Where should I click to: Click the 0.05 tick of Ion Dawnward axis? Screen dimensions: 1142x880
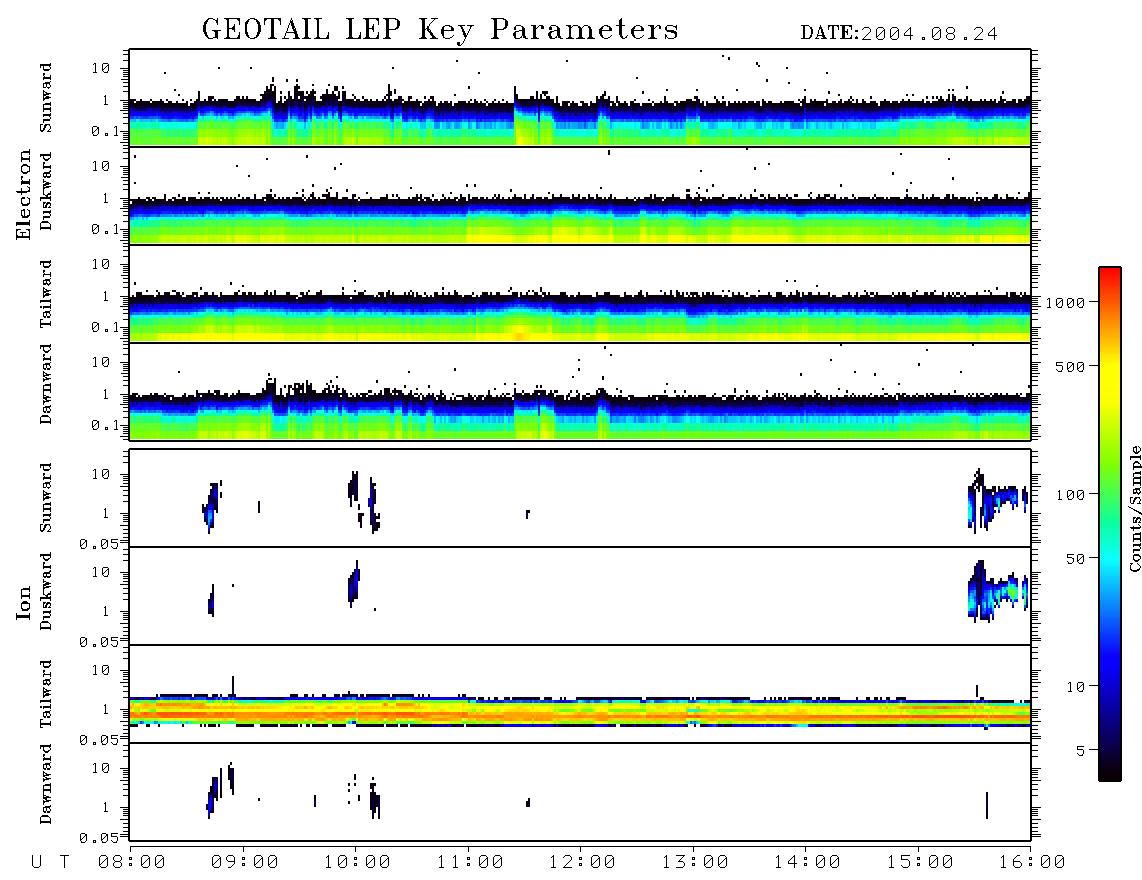coord(98,838)
